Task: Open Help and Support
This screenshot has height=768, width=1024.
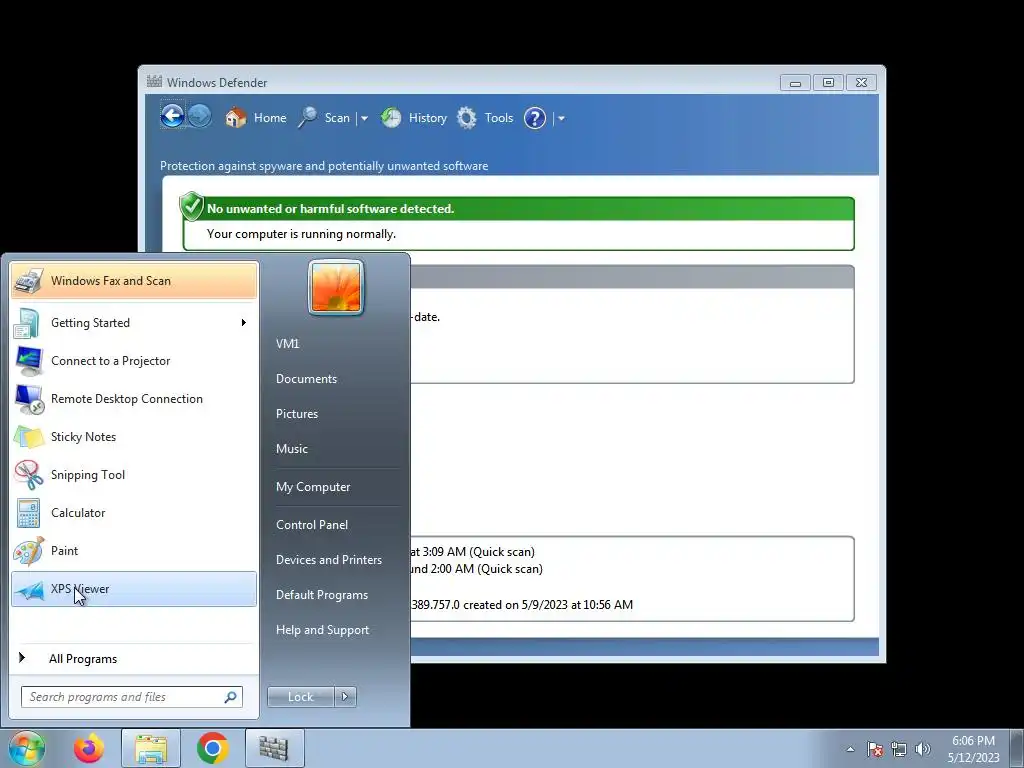Action: [x=322, y=630]
